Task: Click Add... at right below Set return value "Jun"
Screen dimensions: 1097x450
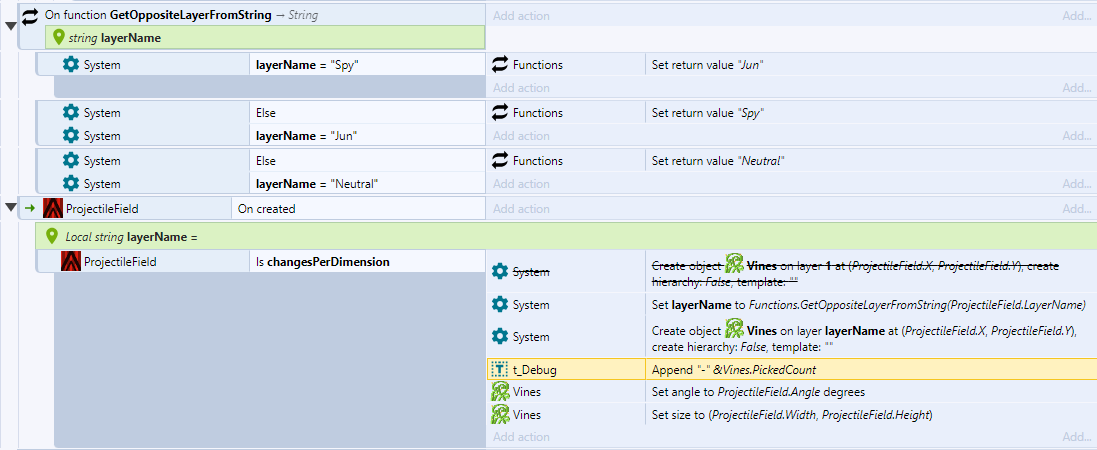Action: pos(1077,88)
